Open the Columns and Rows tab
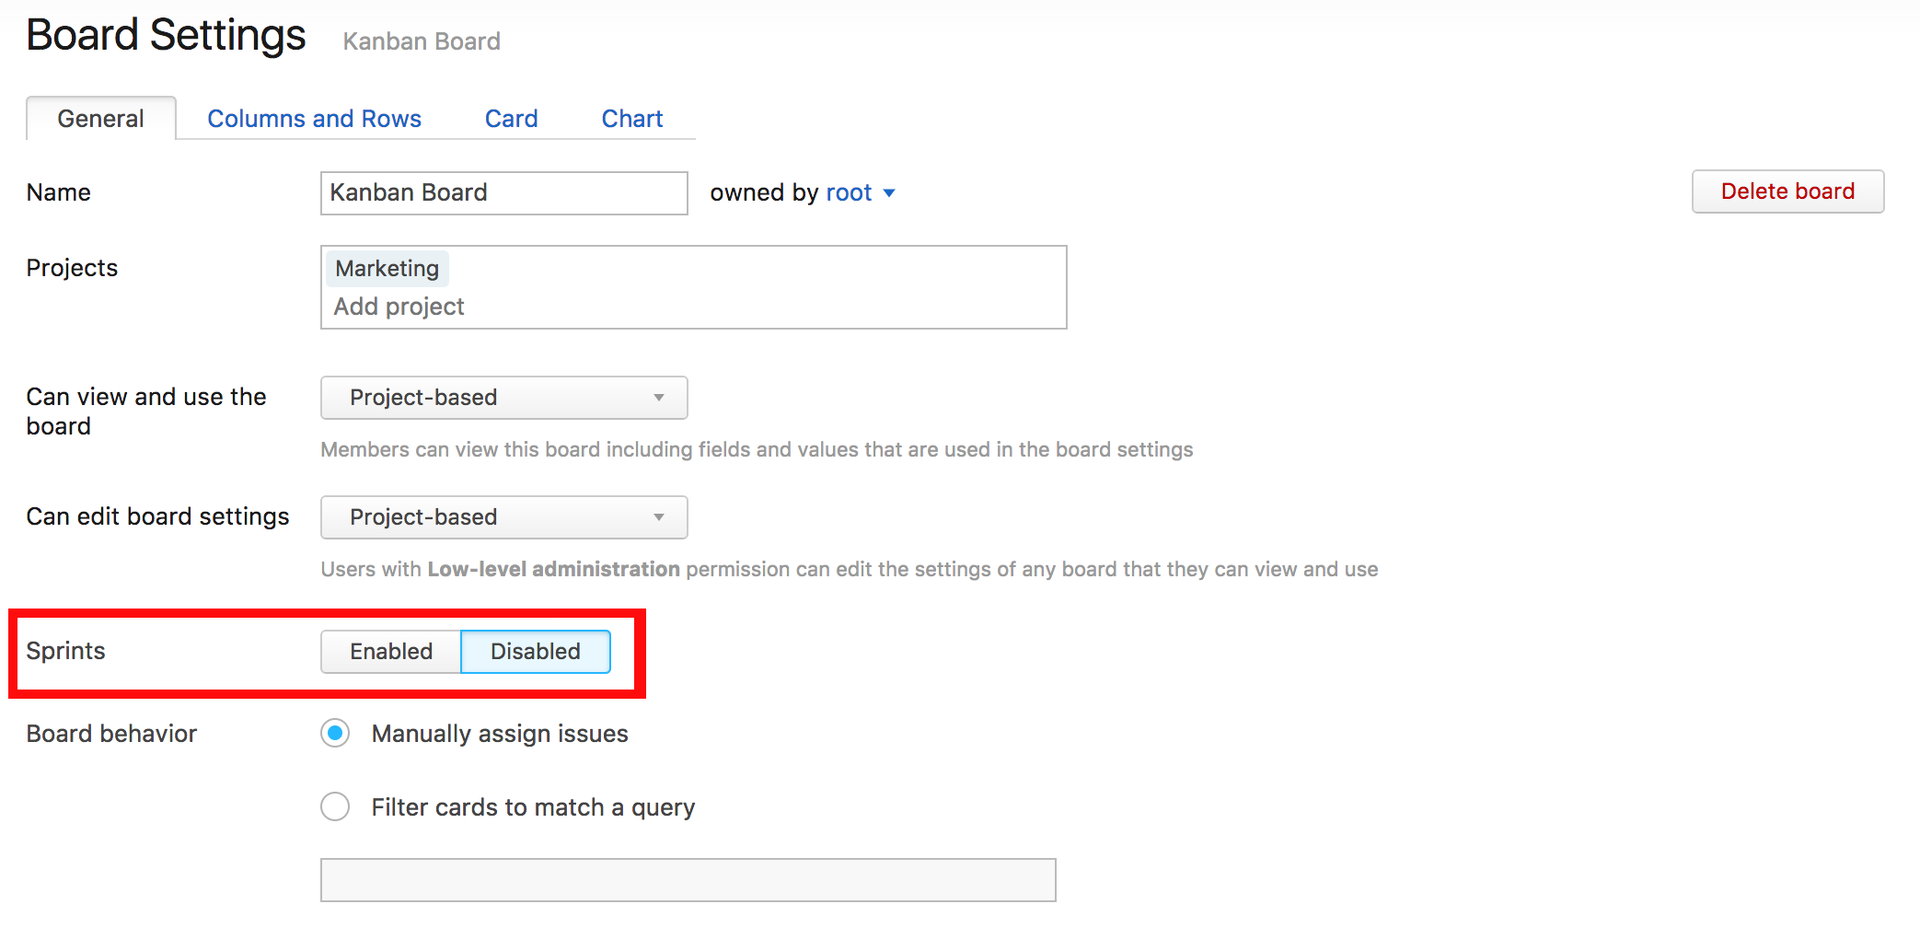 pyautogui.click(x=314, y=119)
